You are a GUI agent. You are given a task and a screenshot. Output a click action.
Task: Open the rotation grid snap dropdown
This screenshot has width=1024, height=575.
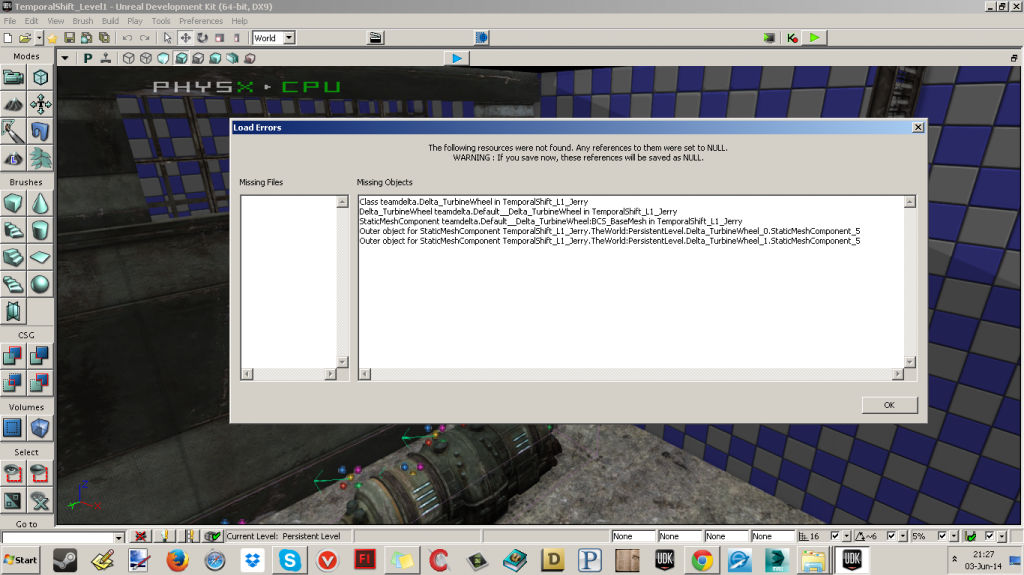[x=903, y=536]
